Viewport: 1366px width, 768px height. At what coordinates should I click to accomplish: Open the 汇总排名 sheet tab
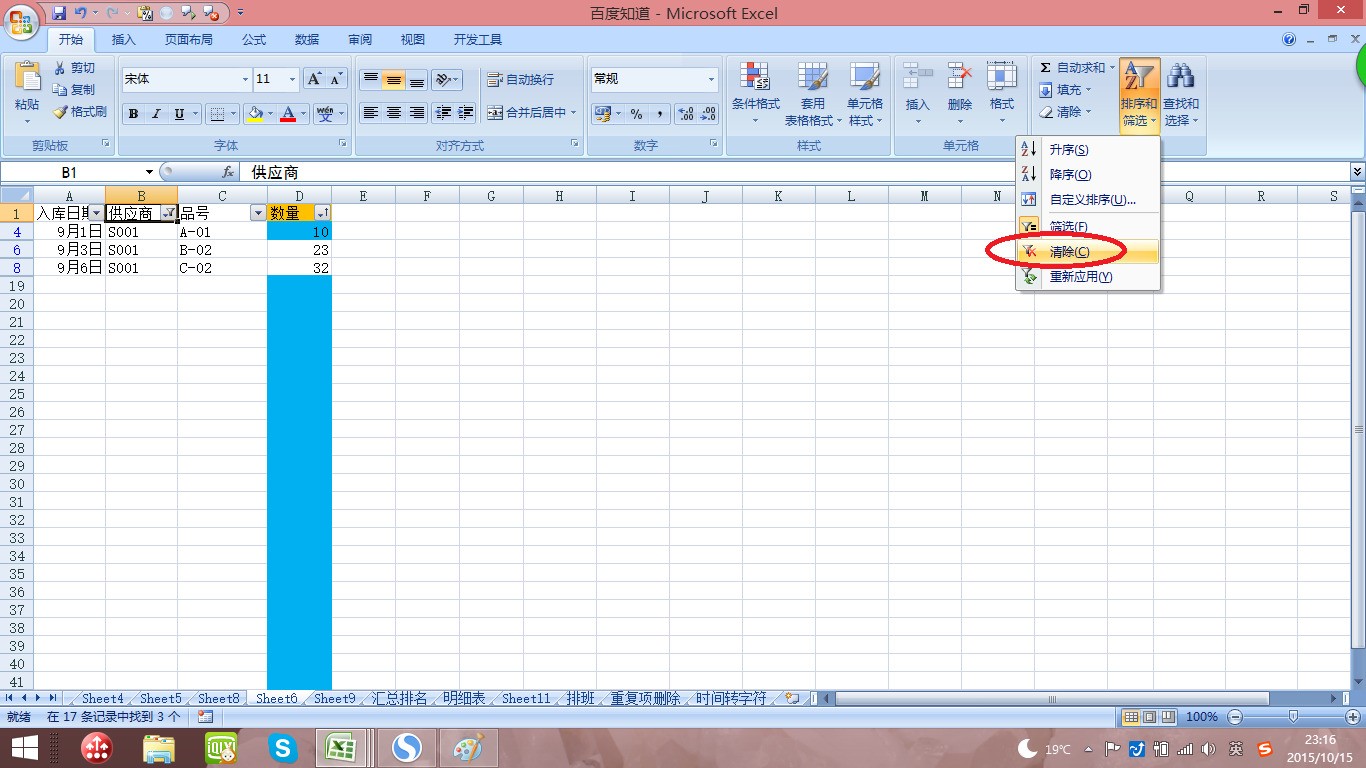(399, 699)
